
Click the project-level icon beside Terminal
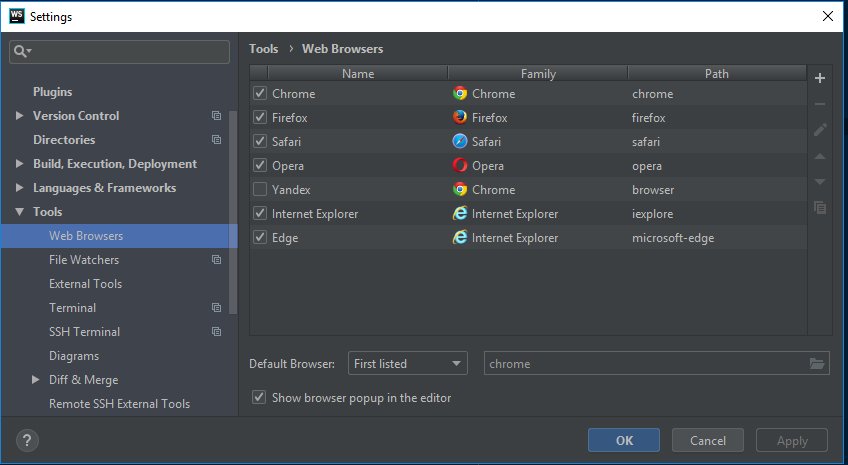[216, 308]
